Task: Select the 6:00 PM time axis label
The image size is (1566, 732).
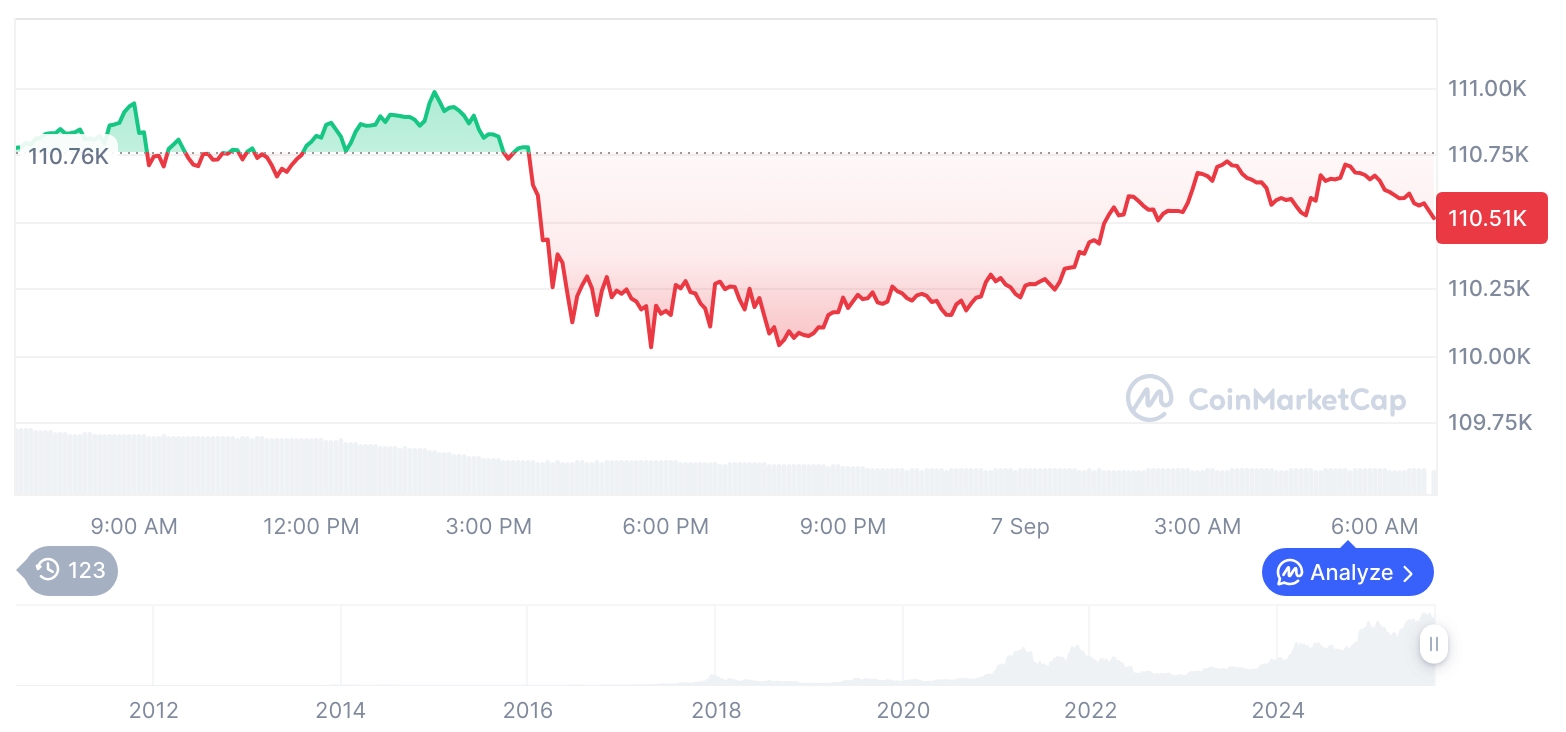Action: (x=665, y=527)
